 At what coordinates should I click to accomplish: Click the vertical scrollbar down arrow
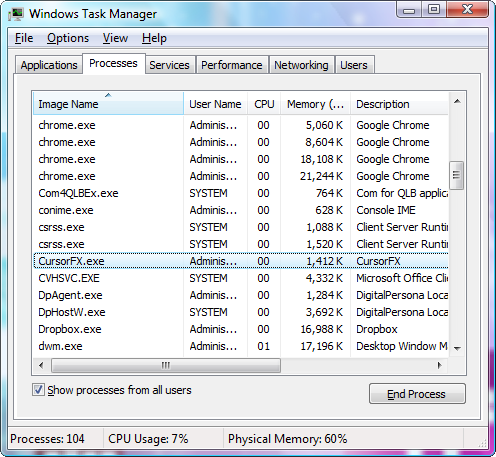[457, 348]
